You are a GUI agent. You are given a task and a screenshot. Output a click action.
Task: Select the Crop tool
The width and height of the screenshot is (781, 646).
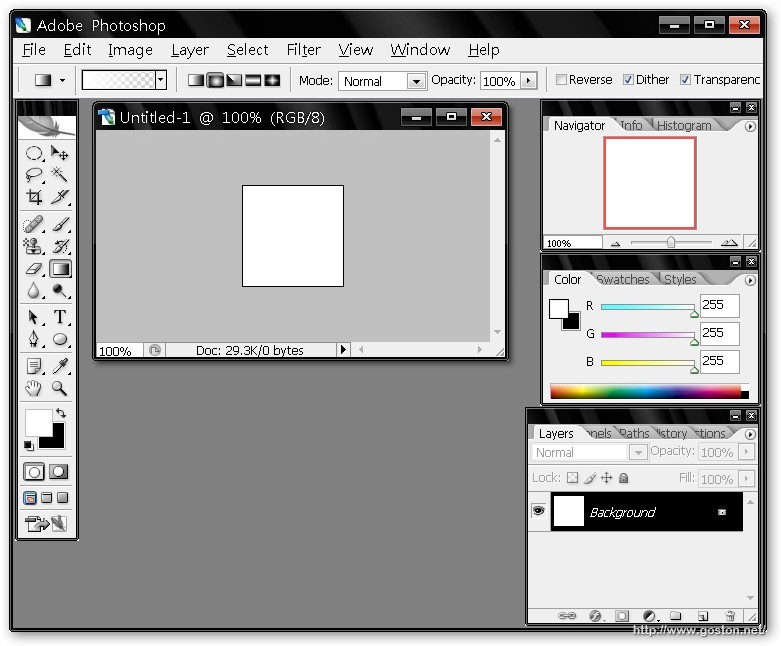(x=34, y=197)
